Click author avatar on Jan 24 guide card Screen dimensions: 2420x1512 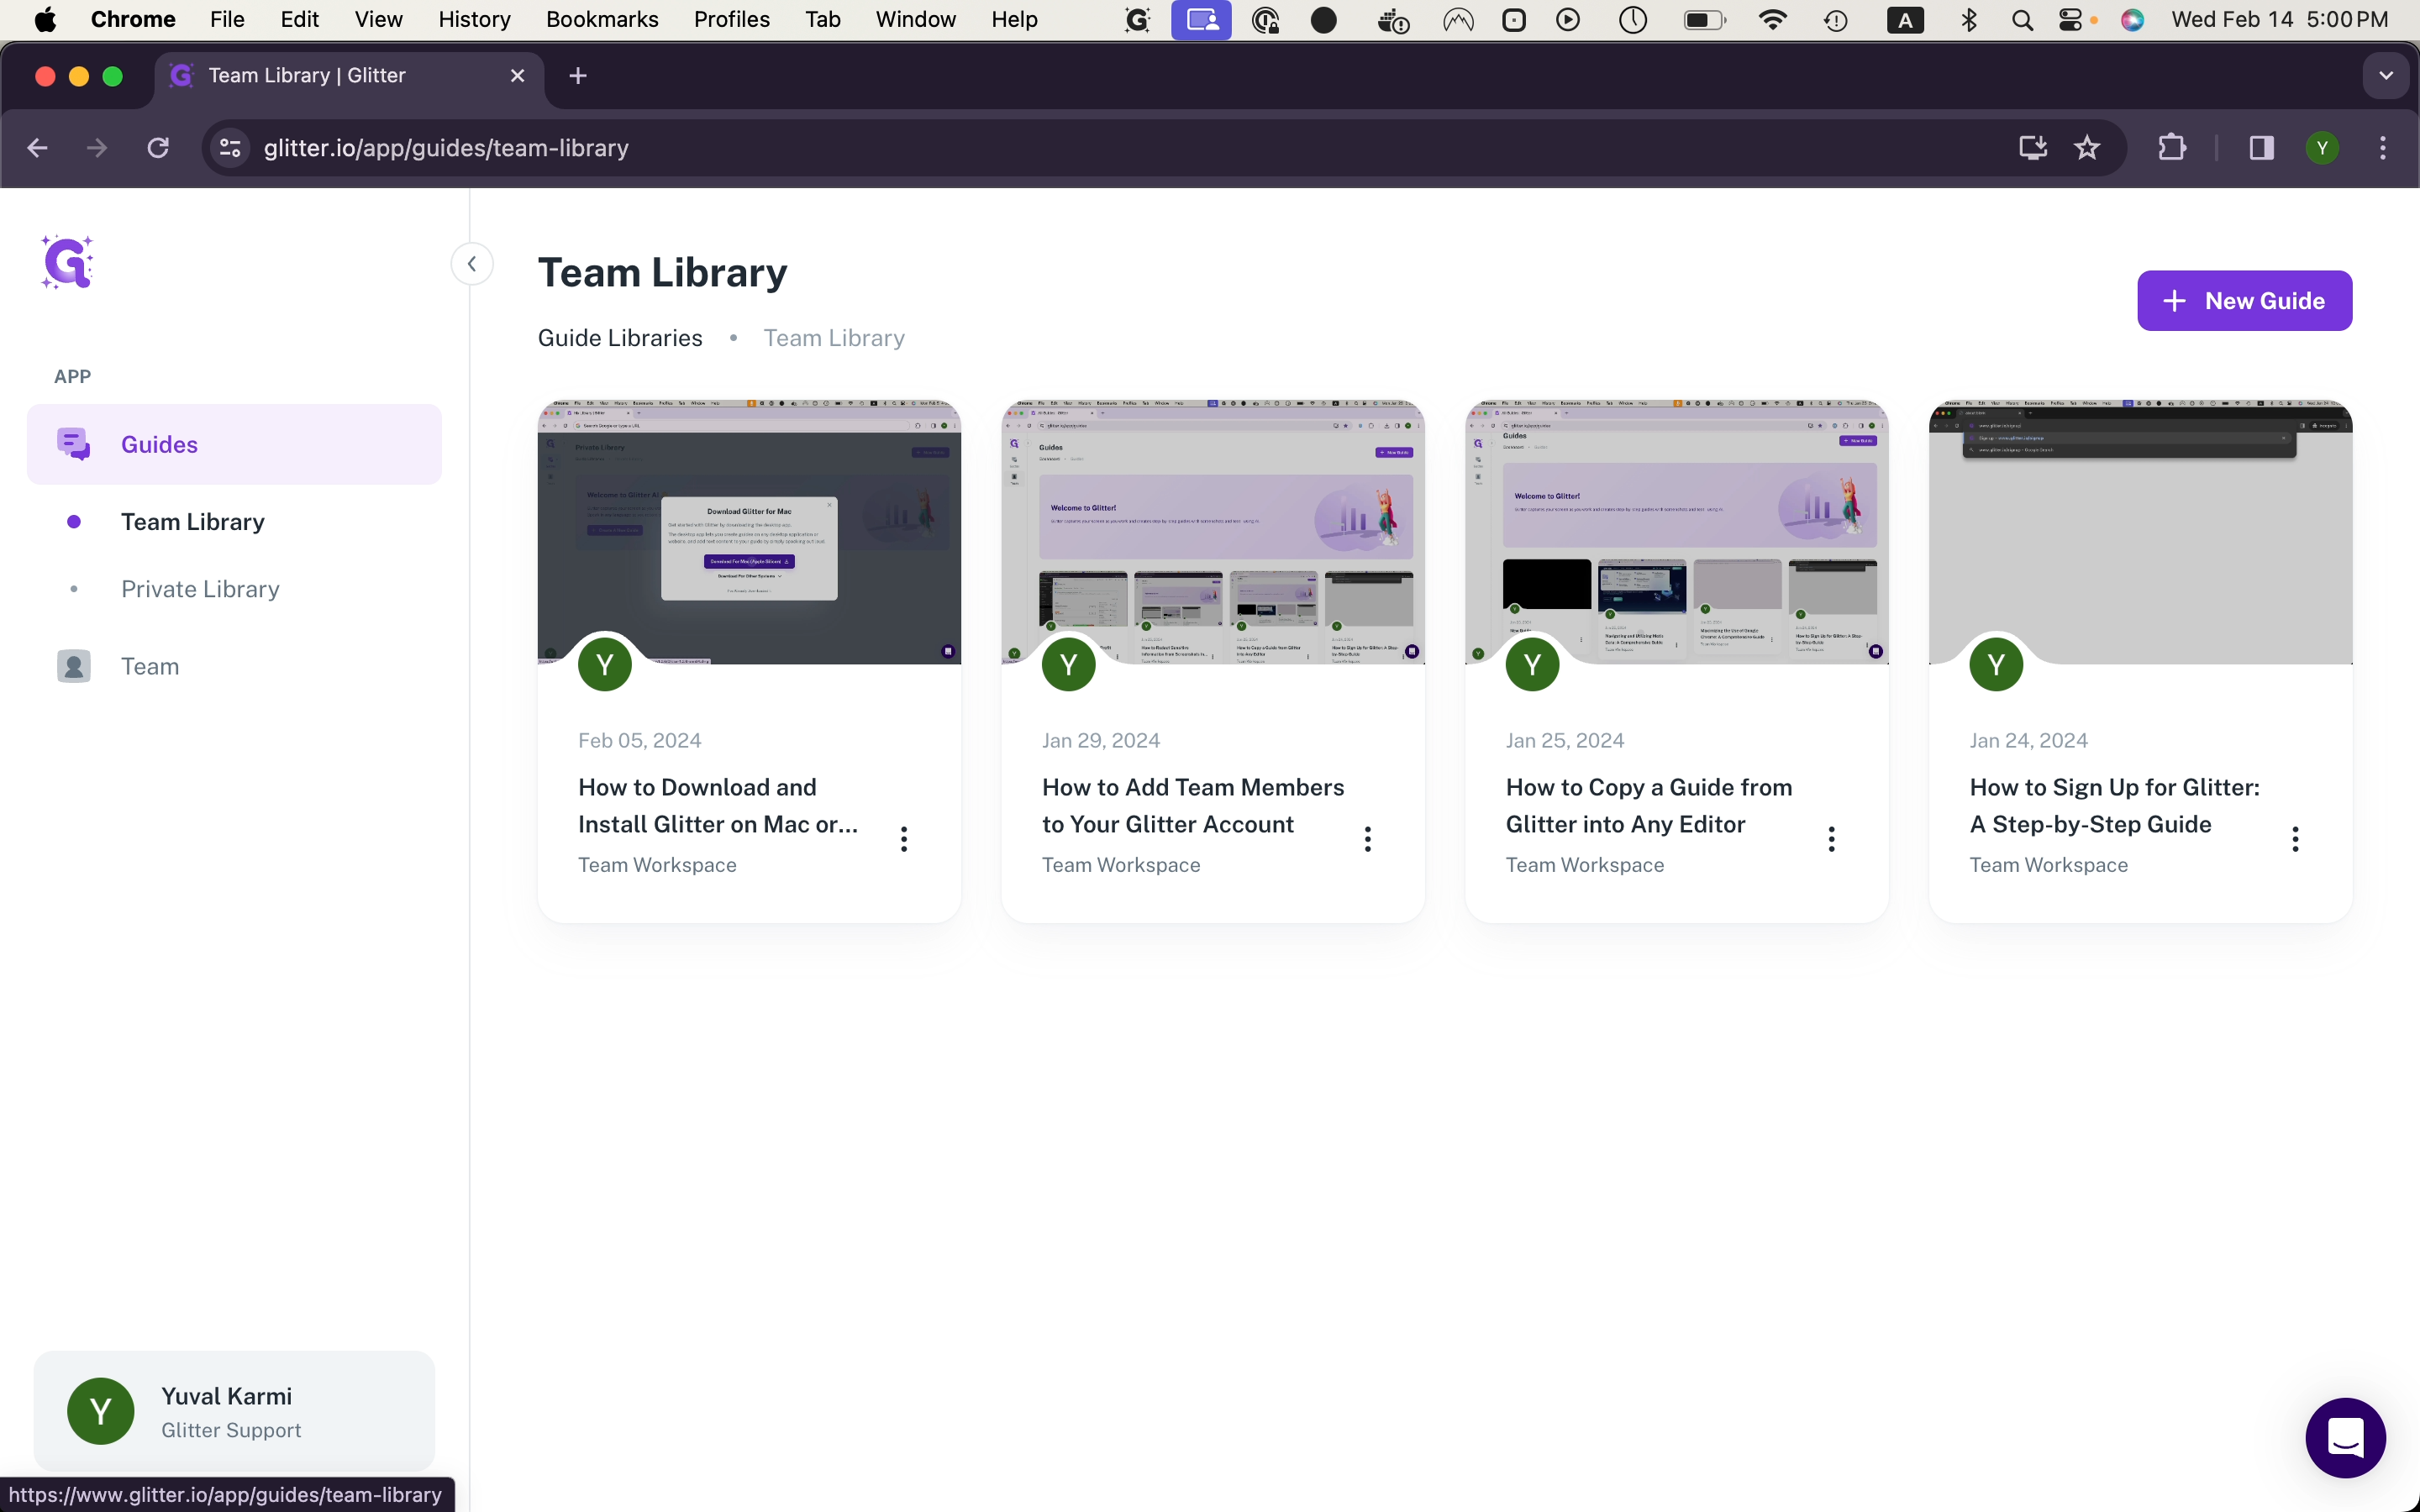[1996, 664]
